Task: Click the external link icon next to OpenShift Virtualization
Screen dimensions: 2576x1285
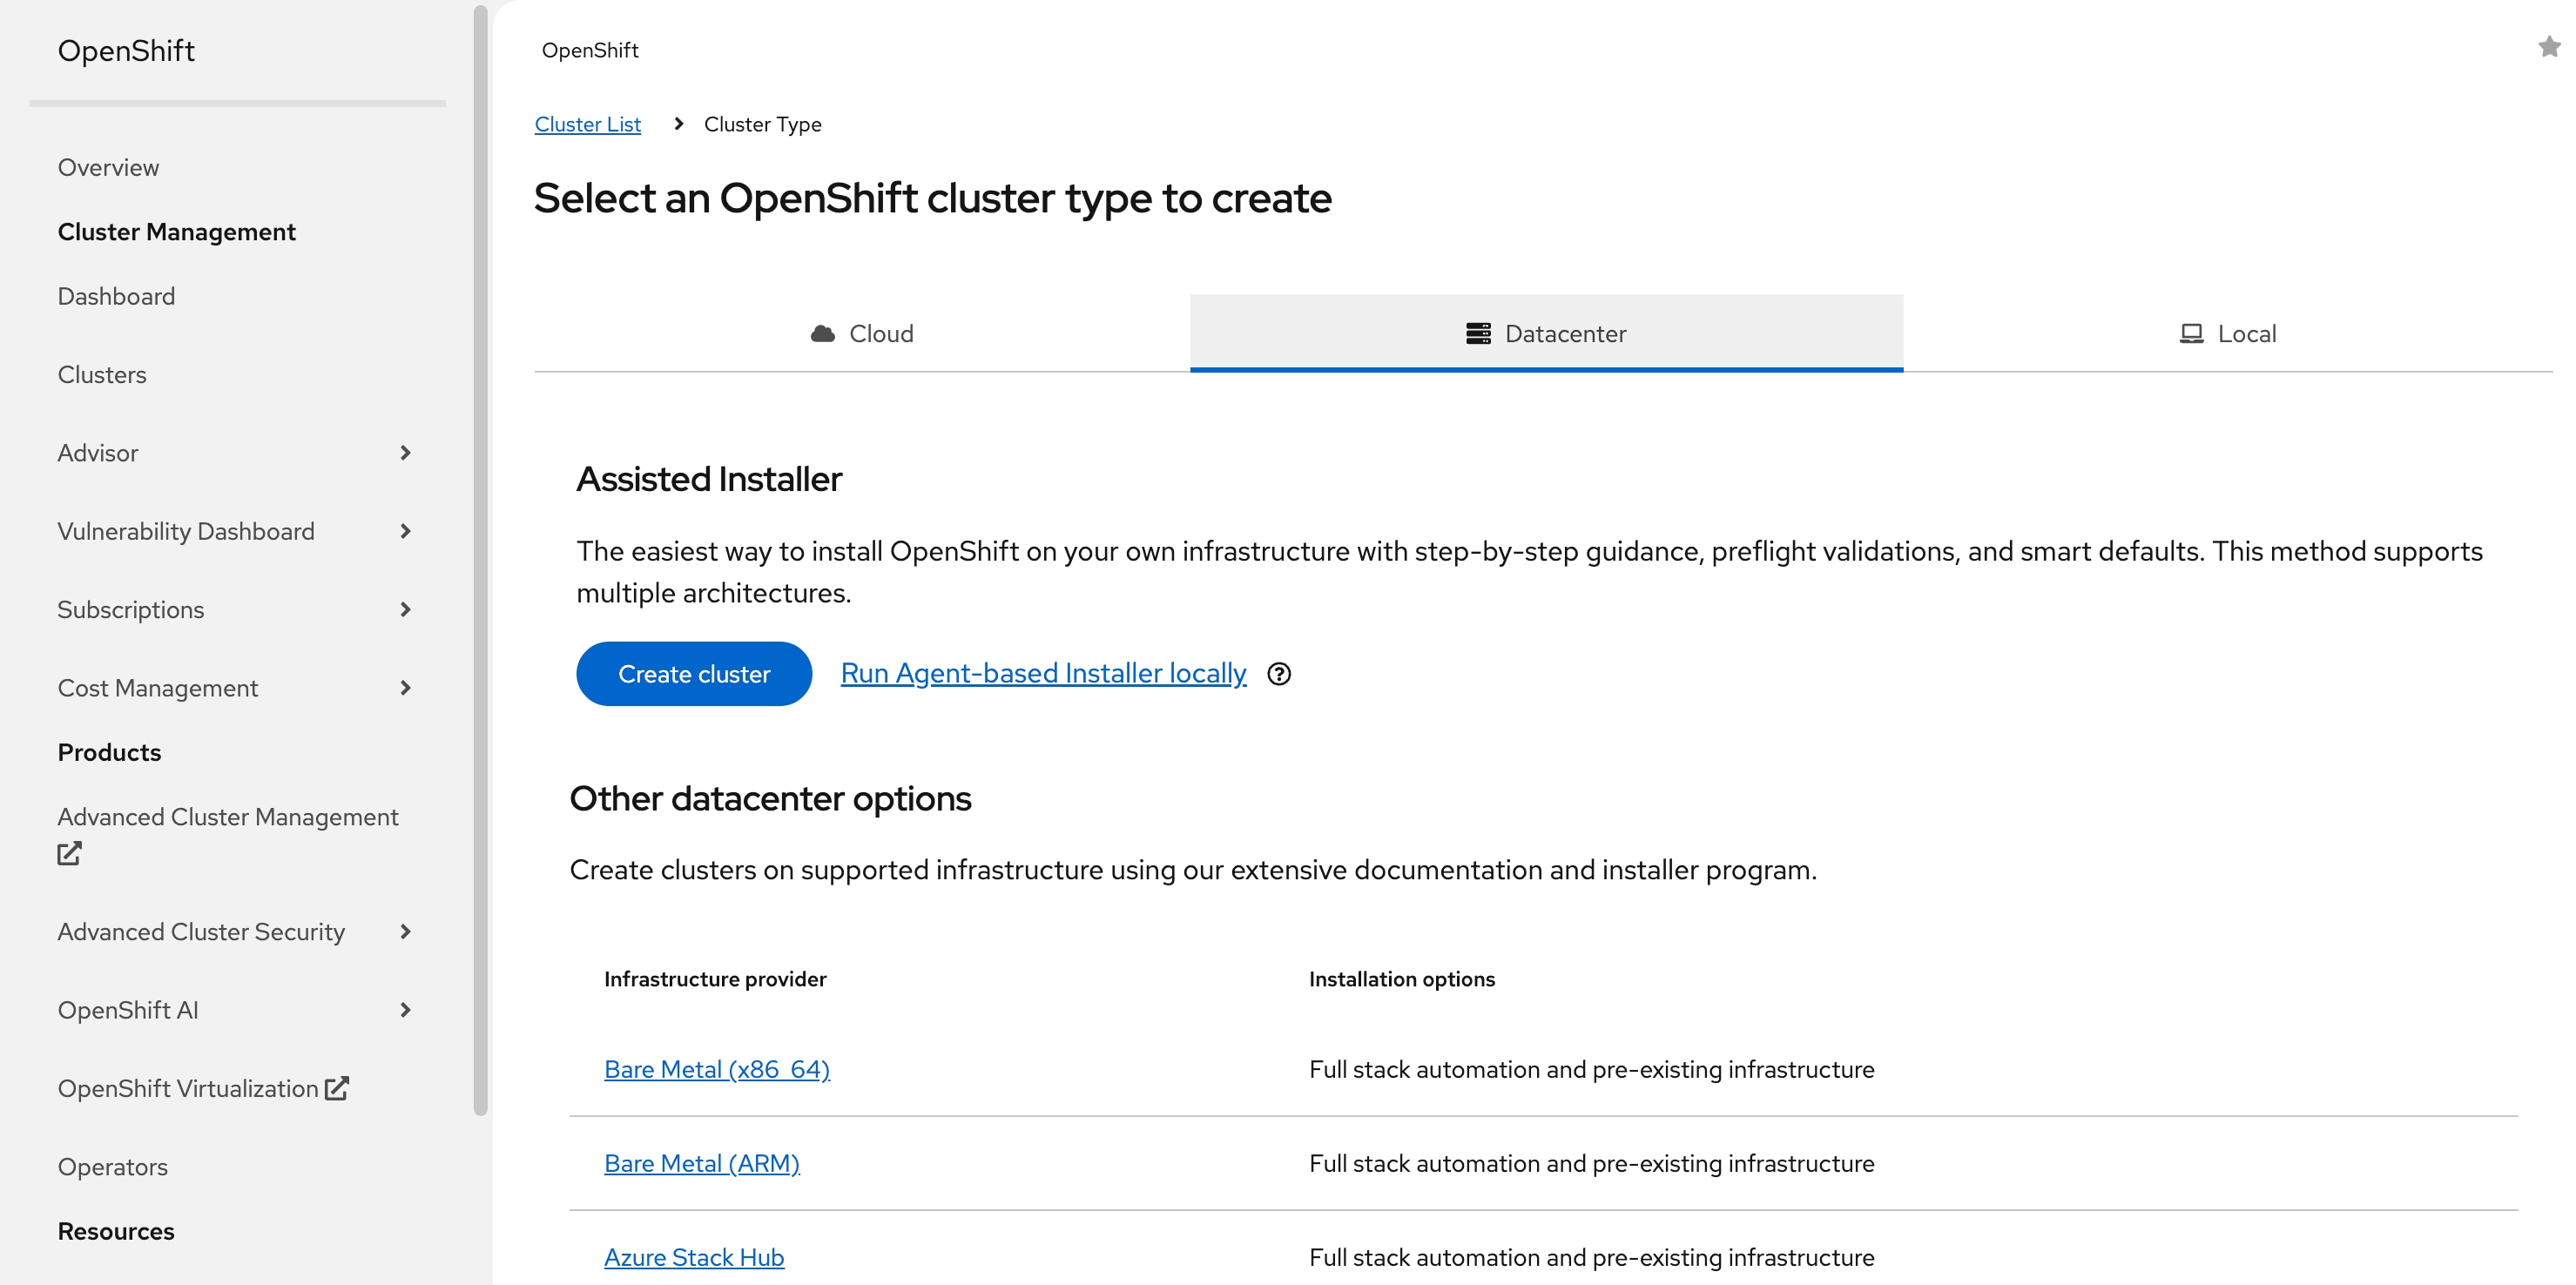Action: (337, 1088)
